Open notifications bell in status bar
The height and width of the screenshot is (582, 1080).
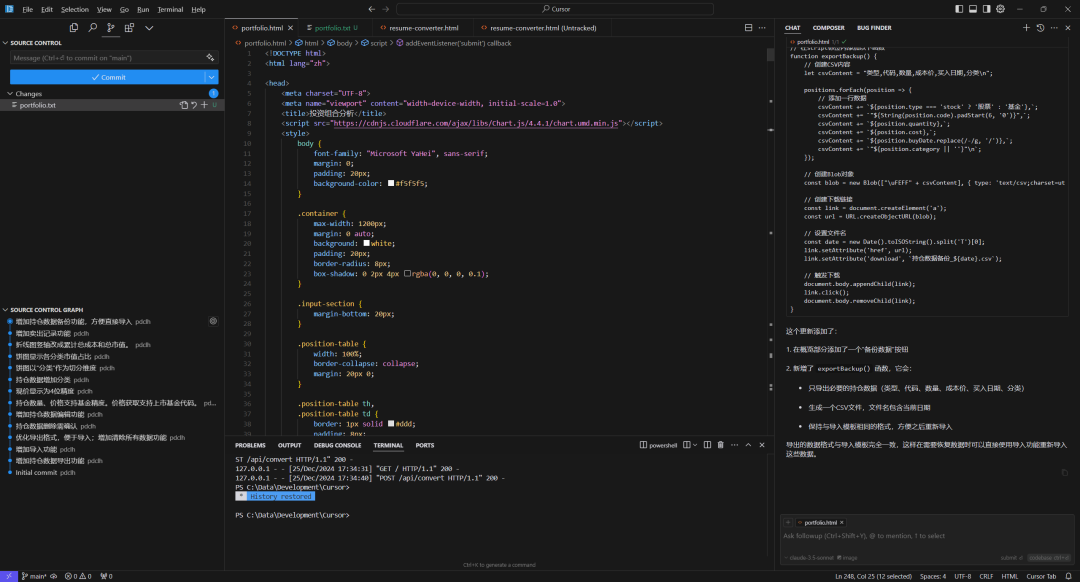coord(1068,576)
